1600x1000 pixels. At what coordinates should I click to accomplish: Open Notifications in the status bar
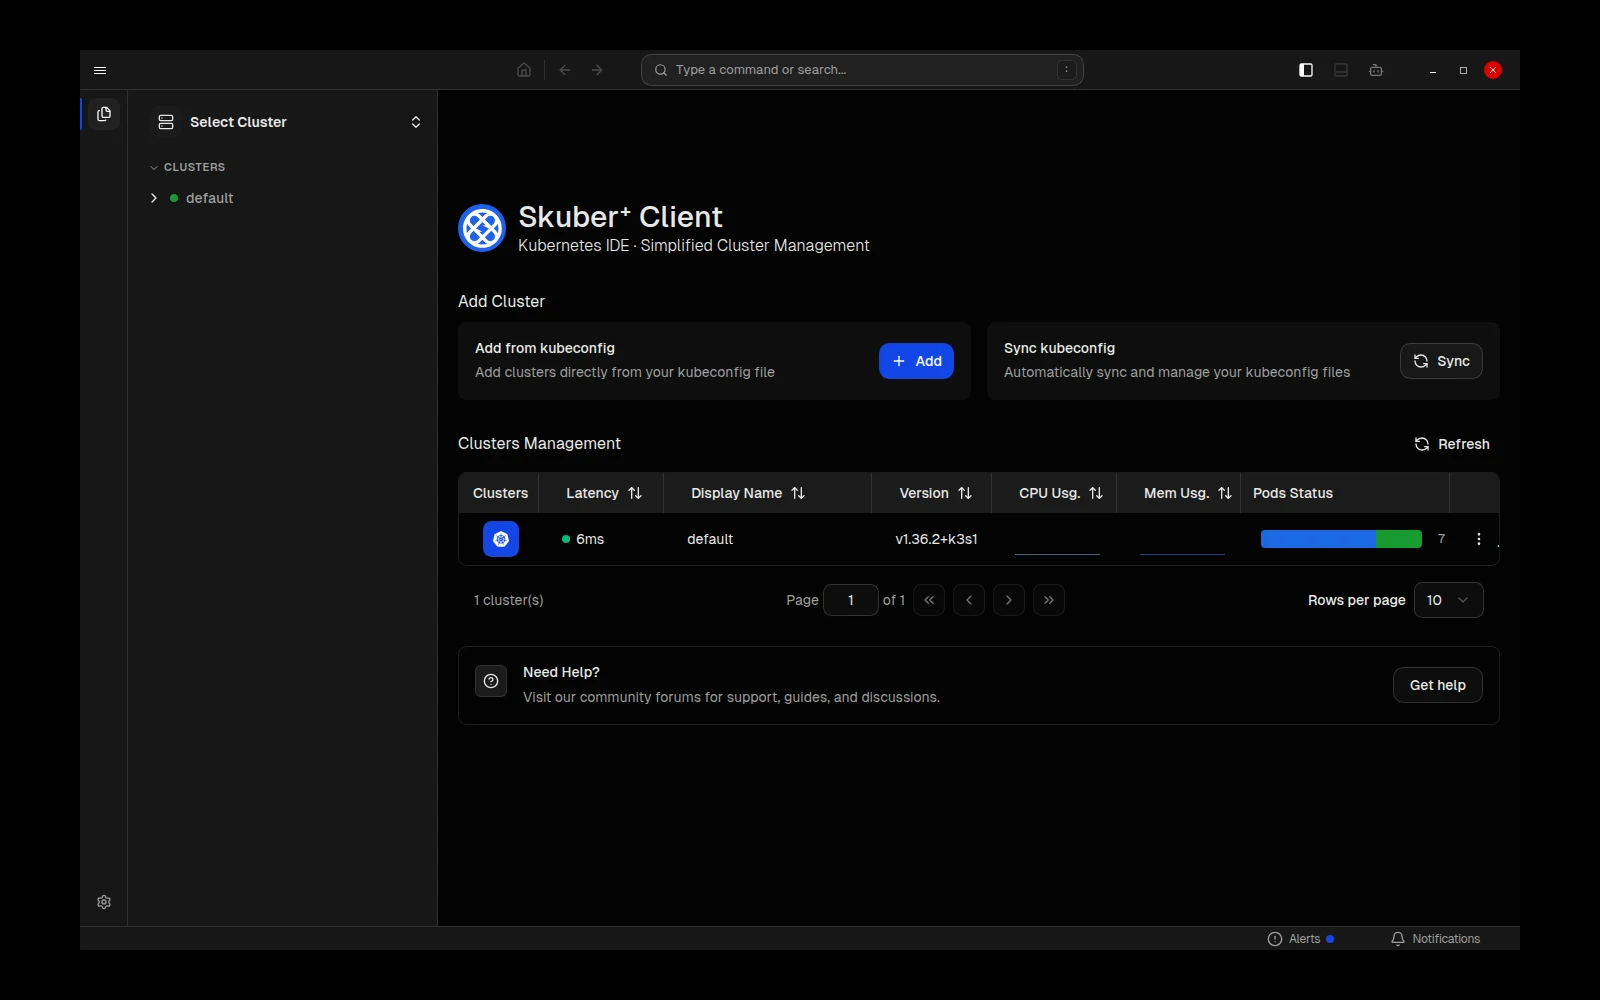[x=1435, y=939]
